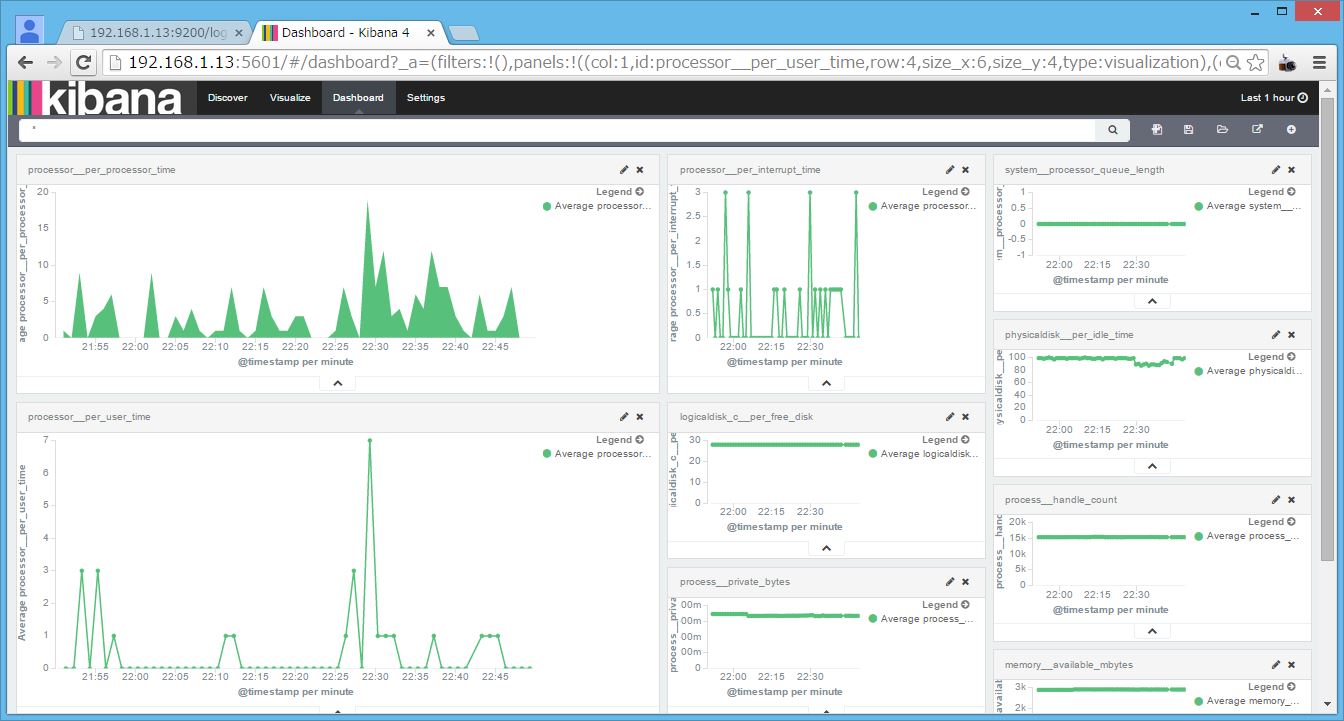1344x721 pixels.
Task: Load a saved dashboard
Action: click(x=1222, y=129)
